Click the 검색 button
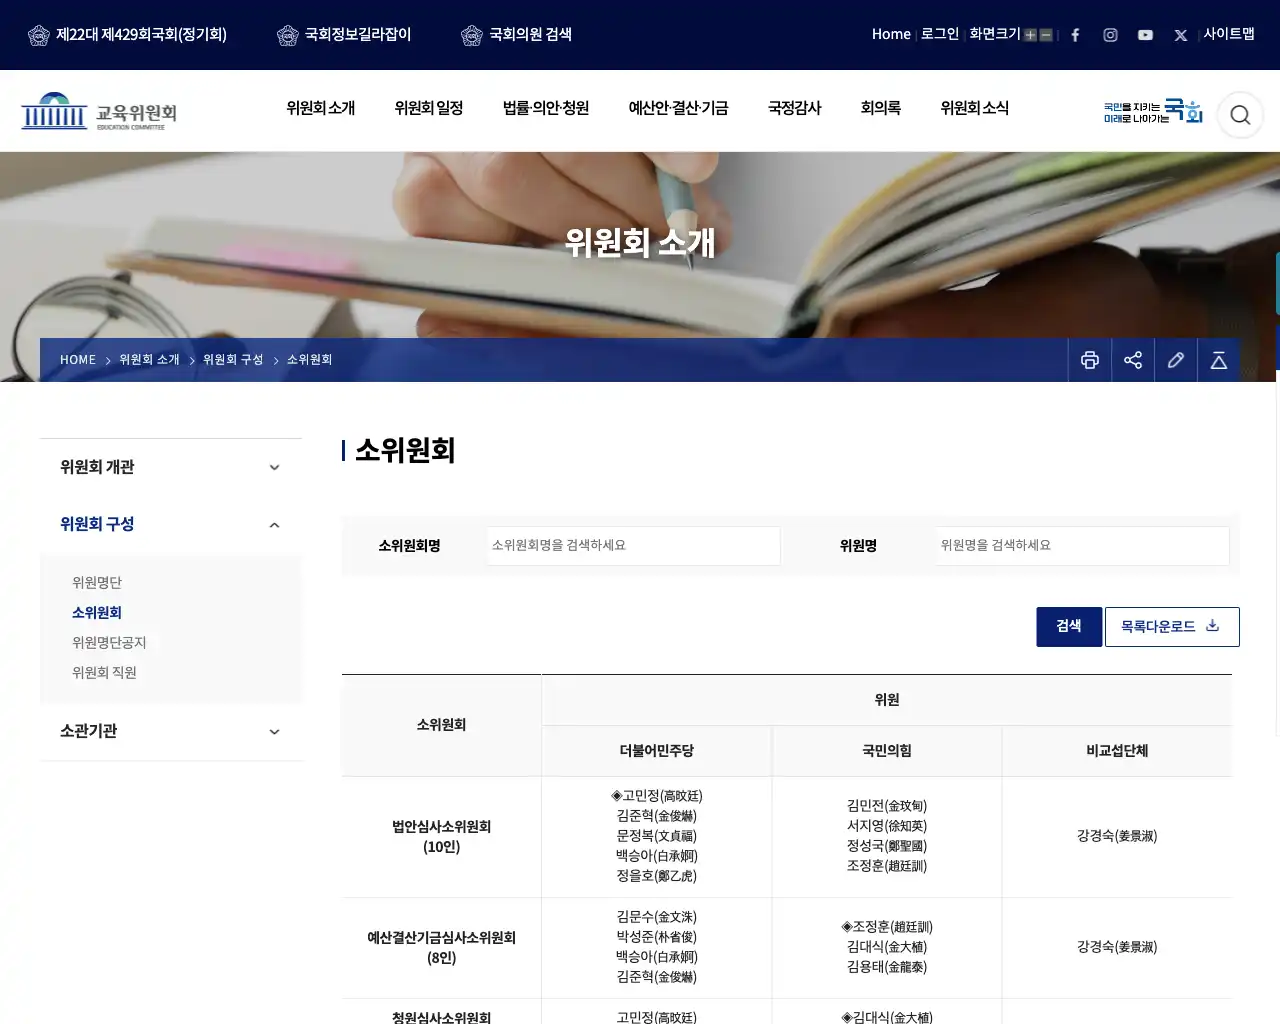This screenshot has width=1280, height=1024. pyautogui.click(x=1069, y=627)
